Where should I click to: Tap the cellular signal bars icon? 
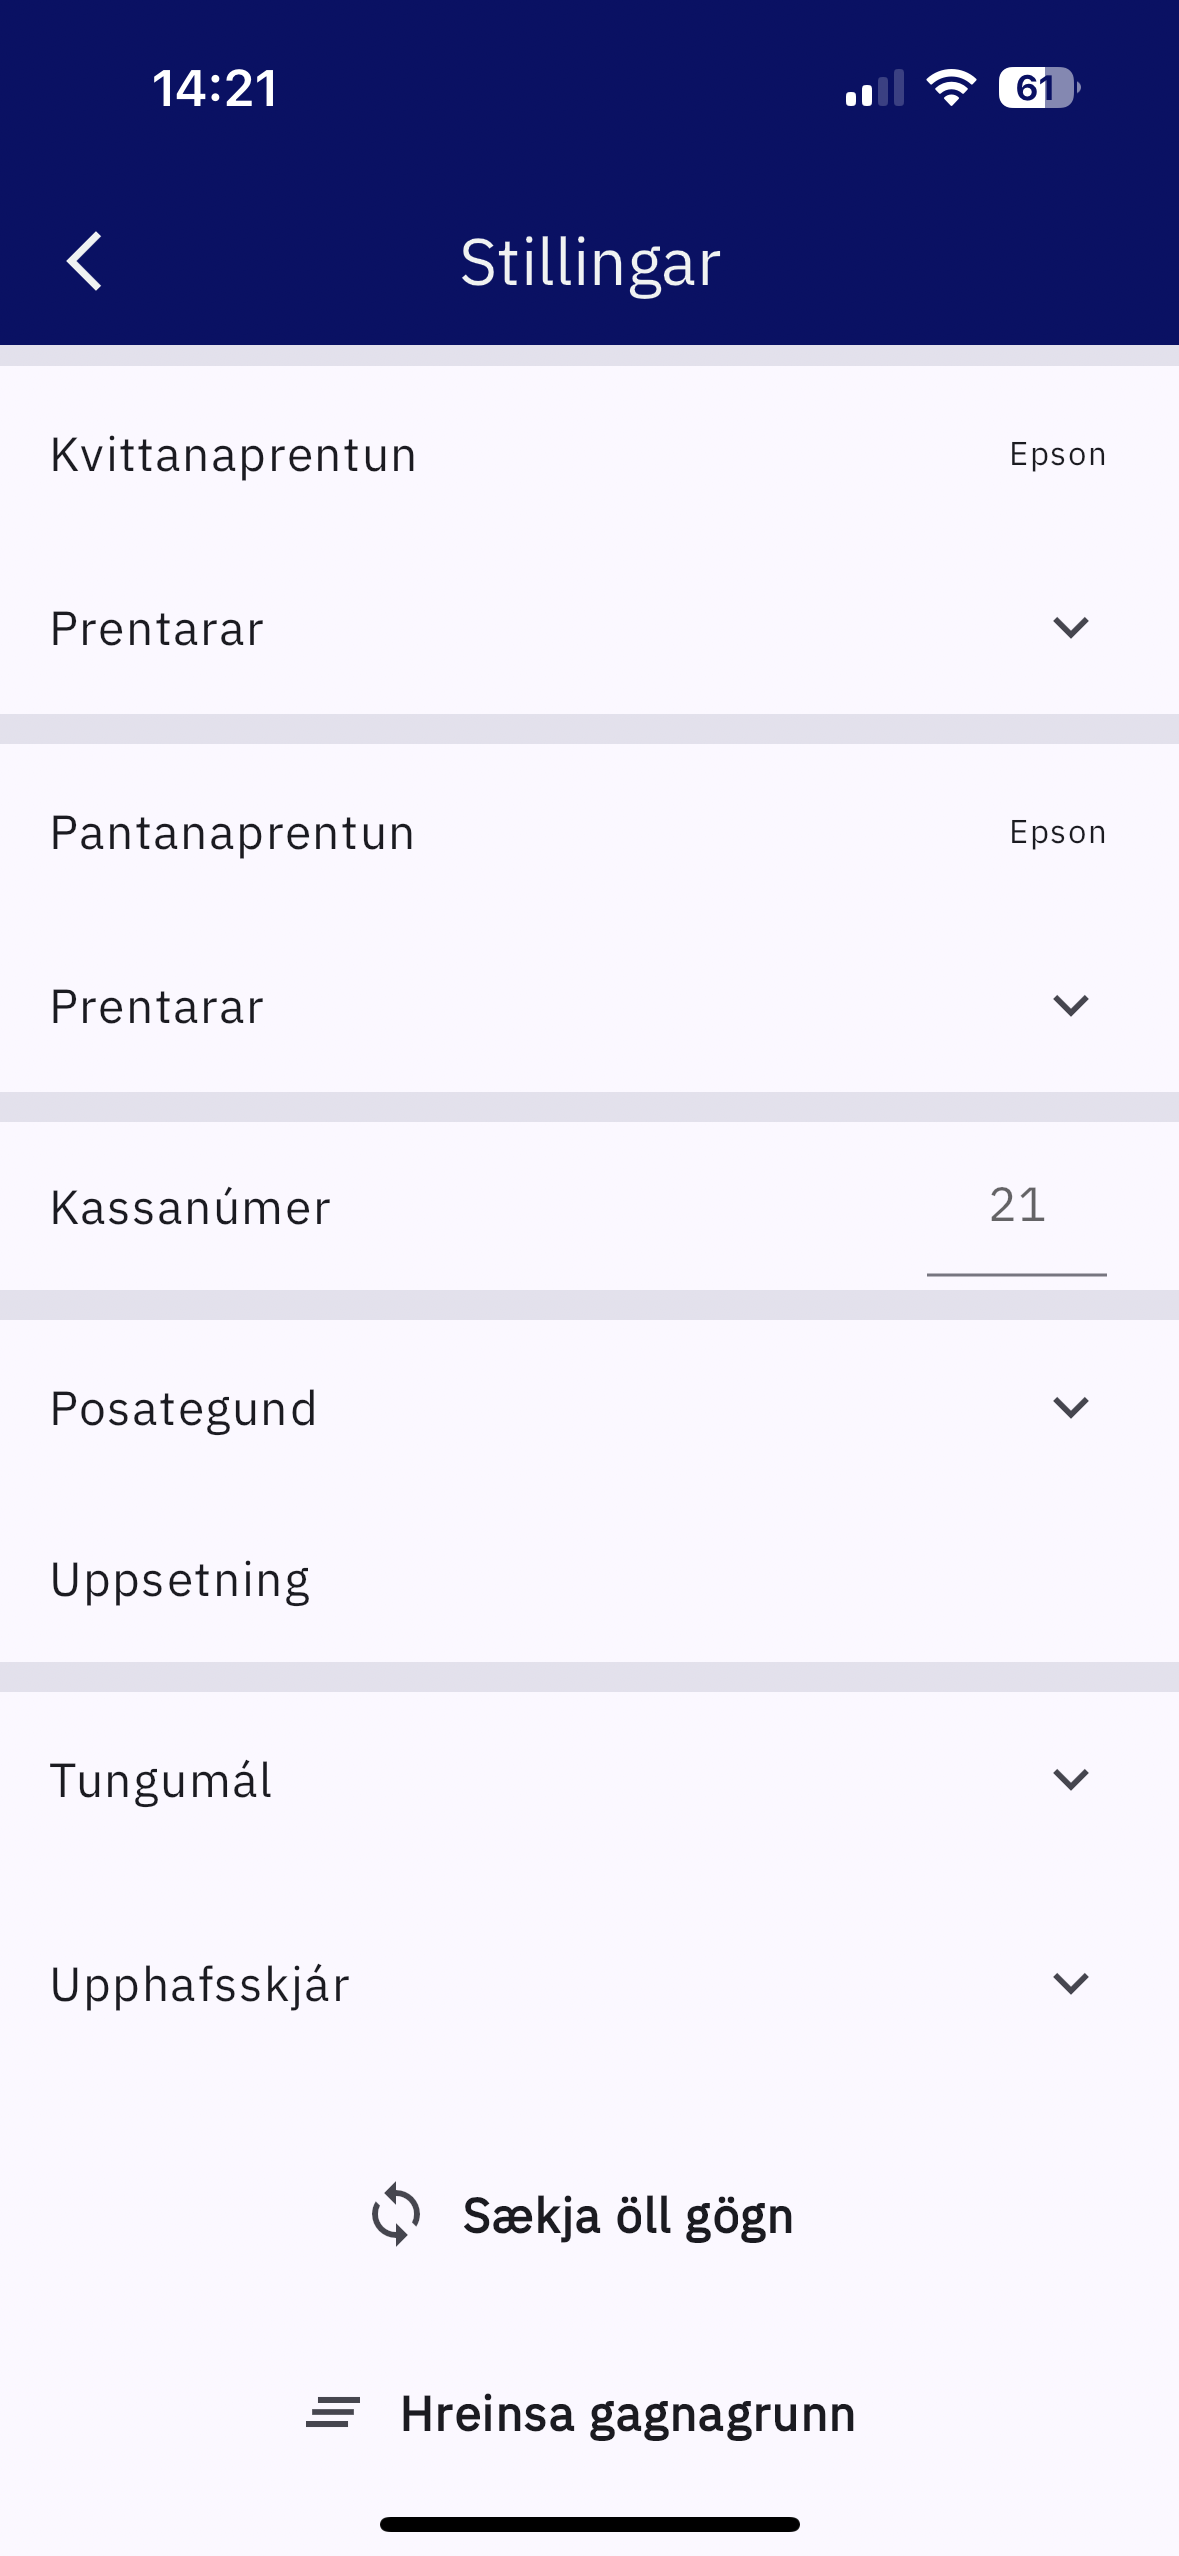874,88
